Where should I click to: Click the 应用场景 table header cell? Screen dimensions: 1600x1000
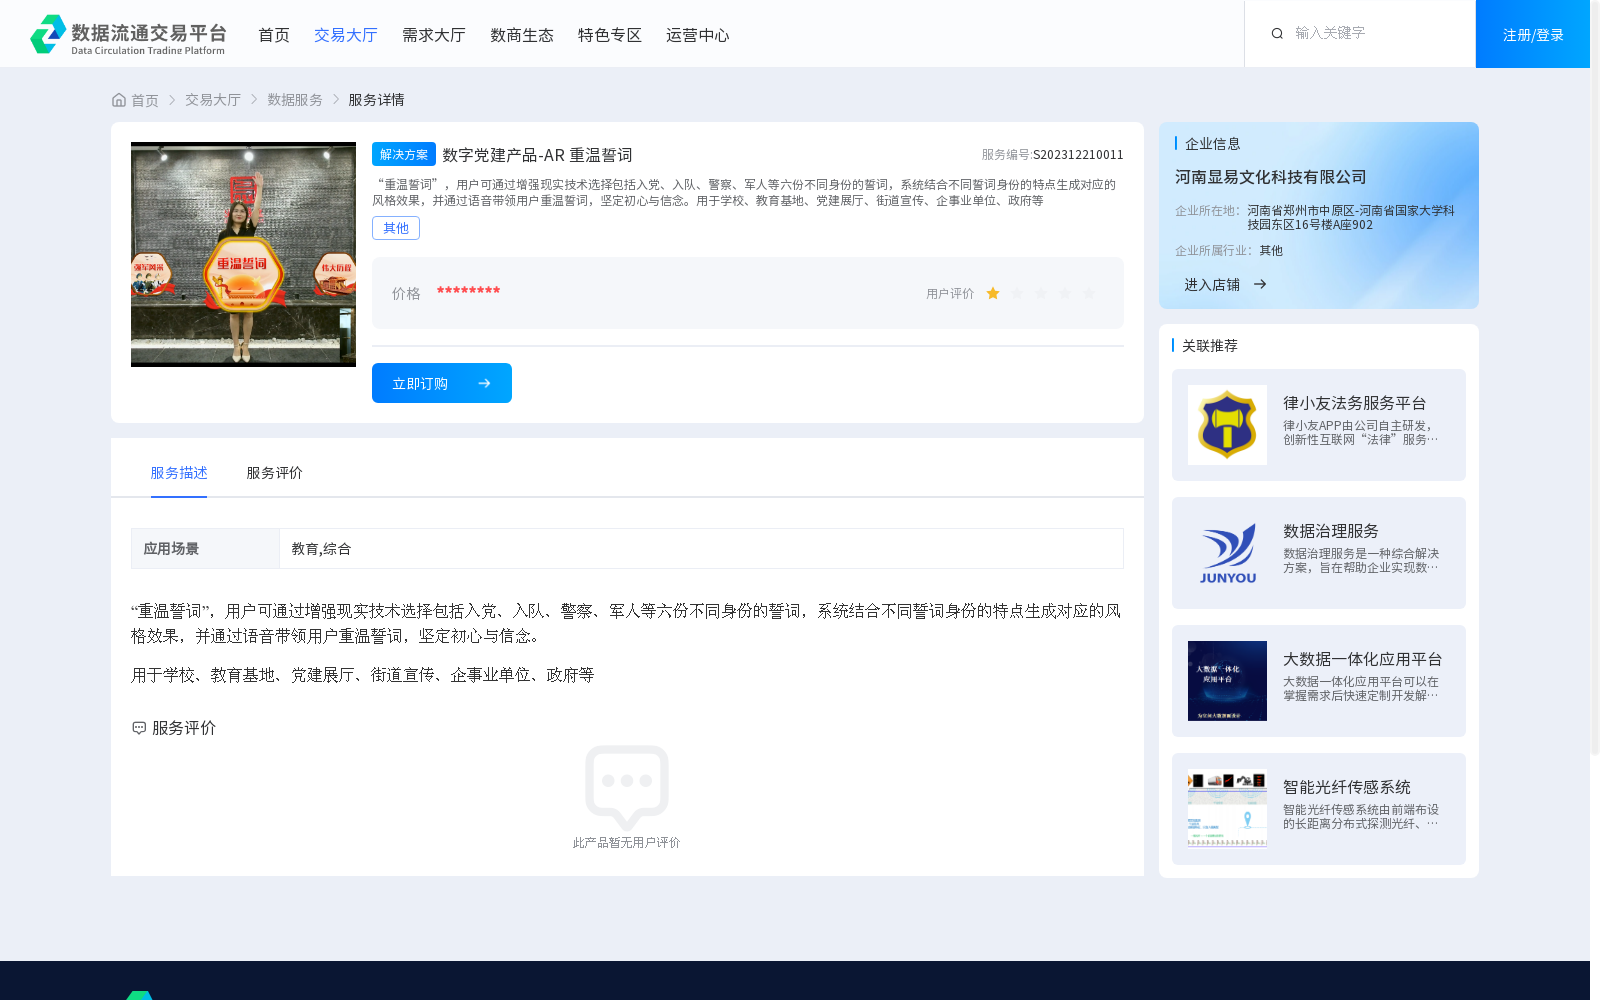[205, 549]
